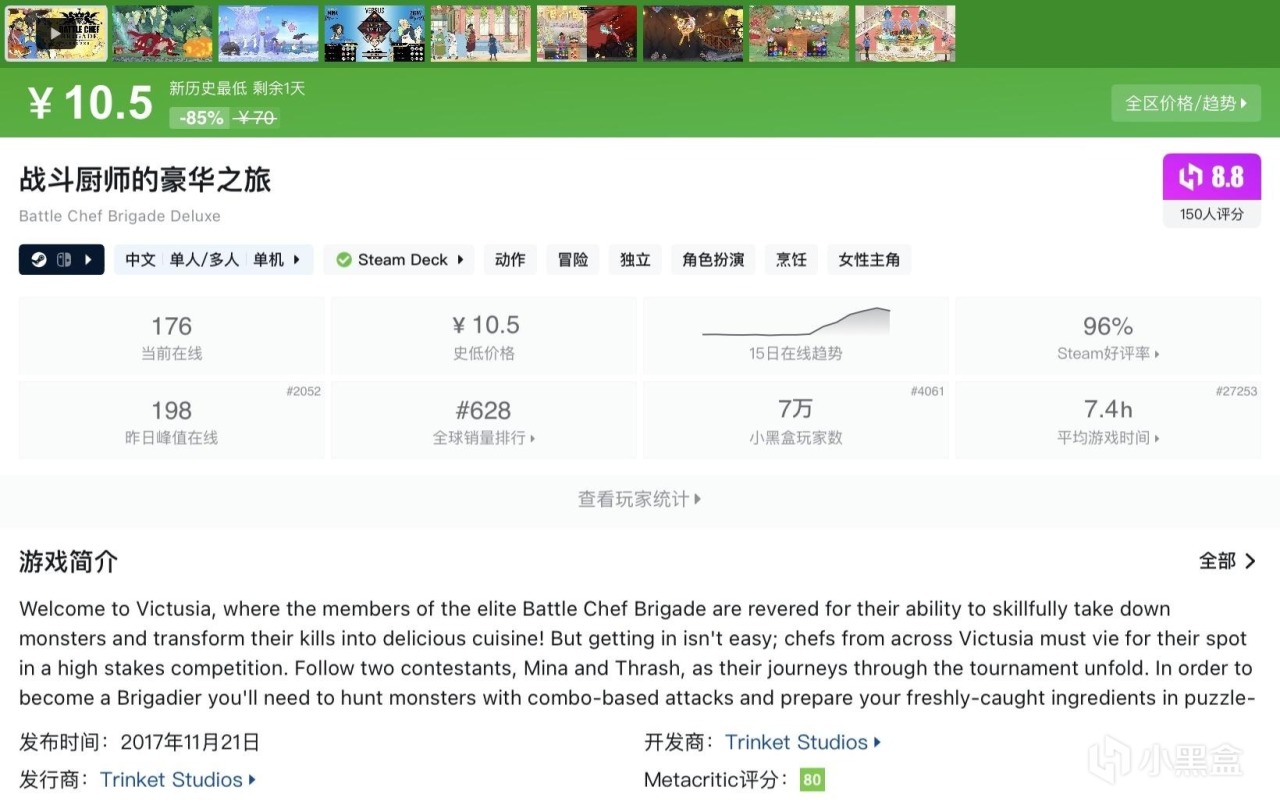
Task: Click the Steam platform icon
Action: coord(37,260)
